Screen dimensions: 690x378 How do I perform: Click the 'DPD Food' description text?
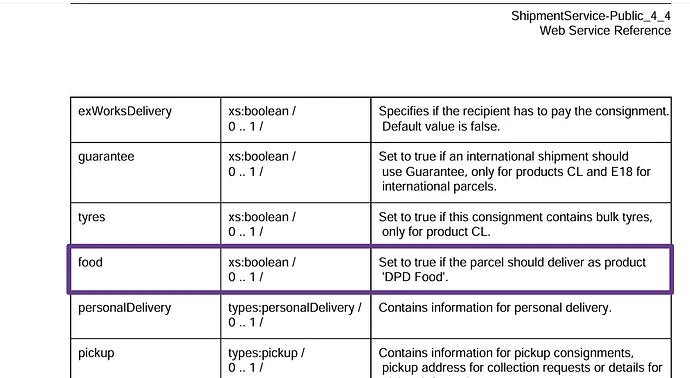point(415,277)
